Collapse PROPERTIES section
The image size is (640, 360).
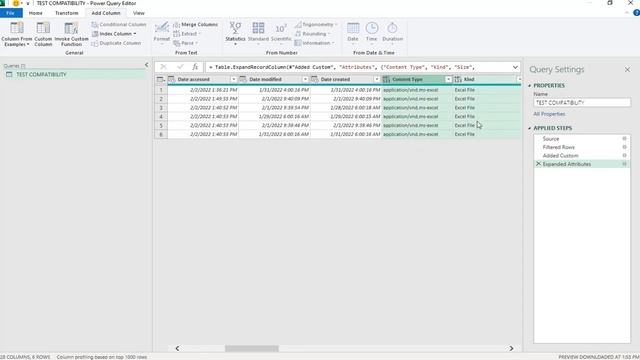[x=530, y=86]
